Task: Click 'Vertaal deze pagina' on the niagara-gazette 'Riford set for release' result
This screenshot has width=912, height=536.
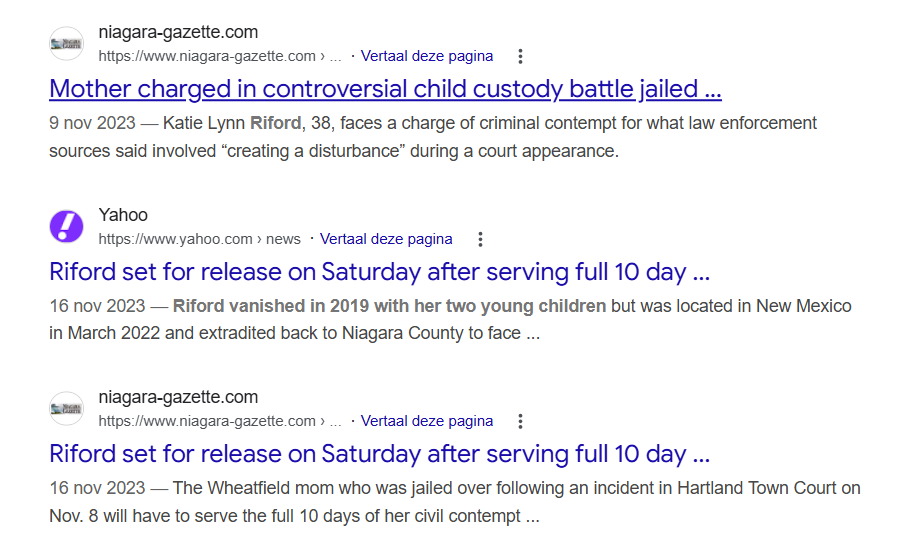Action: coord(427,421)
